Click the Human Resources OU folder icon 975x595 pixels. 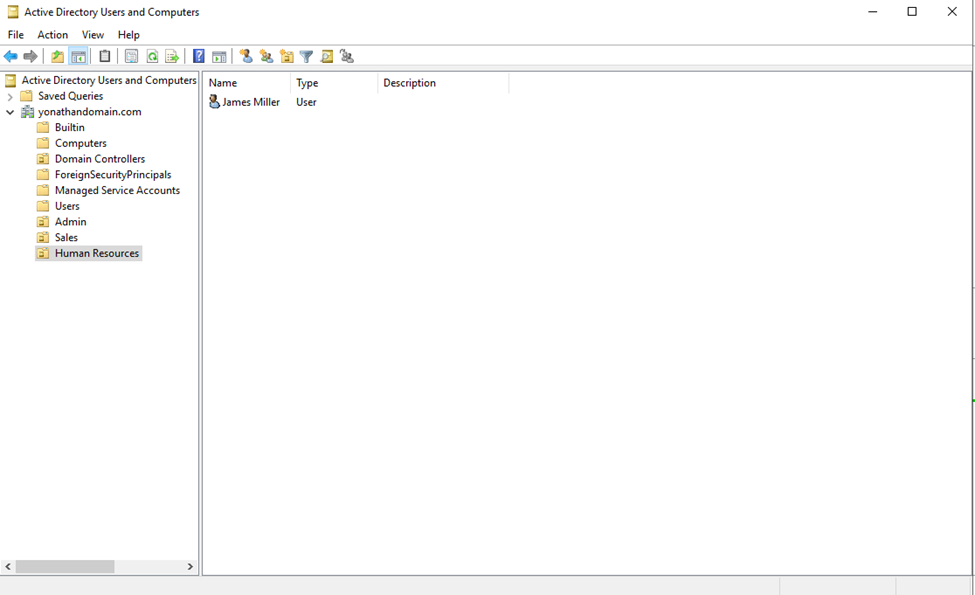point(43,253)
